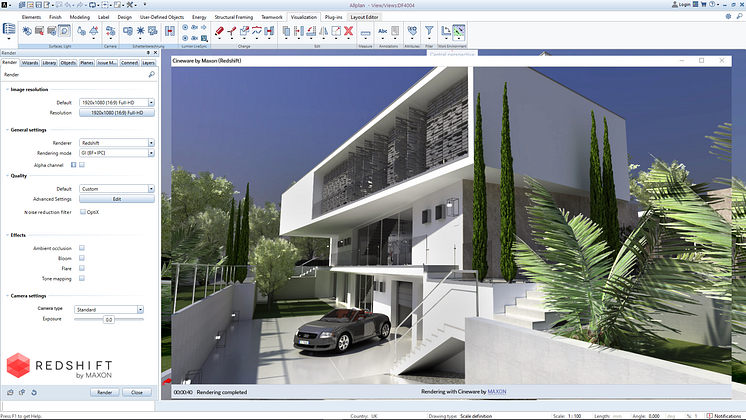Click the command input field above status bar
Viewport: 746px width, 420px height.
78,406
